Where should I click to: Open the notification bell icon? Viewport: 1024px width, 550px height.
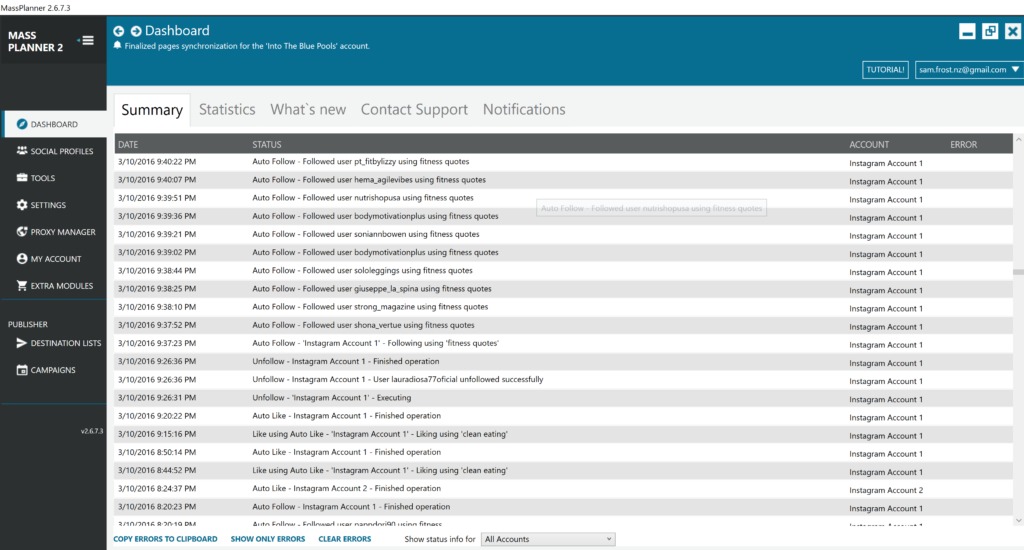pyautogui.click(x=118, y=45)
